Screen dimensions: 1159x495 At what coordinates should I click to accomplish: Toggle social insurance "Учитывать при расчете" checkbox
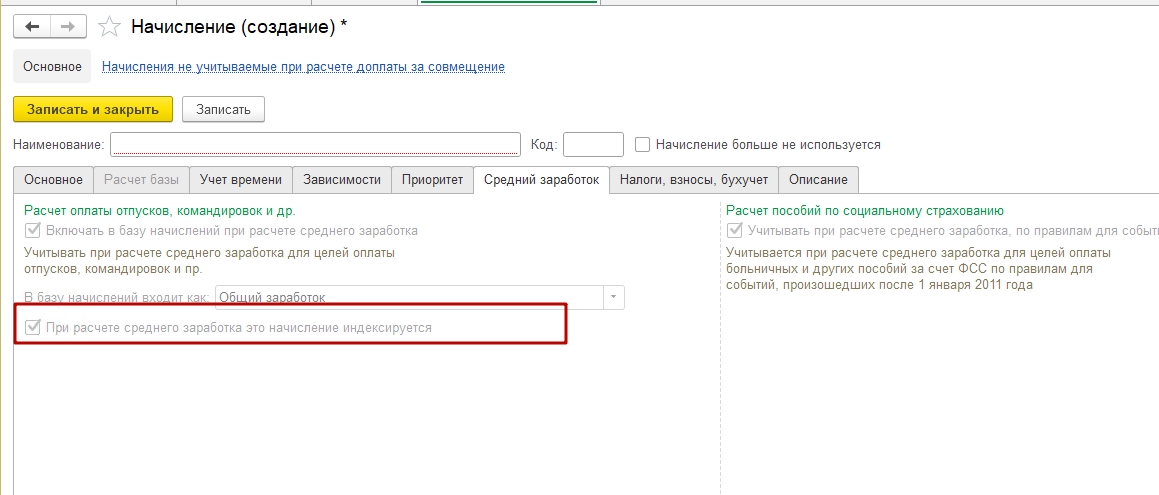tap(735, 231)
